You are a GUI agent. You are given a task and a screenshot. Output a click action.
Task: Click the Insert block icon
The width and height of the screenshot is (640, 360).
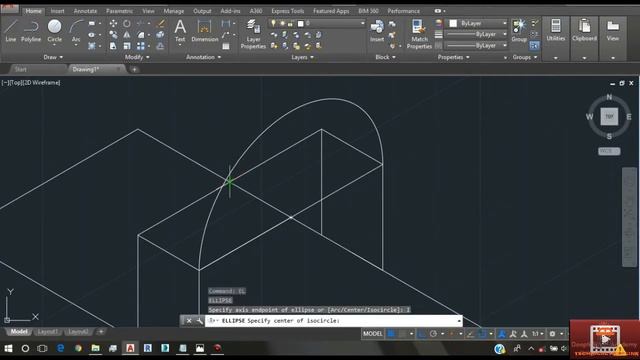(x=377, y=31)
